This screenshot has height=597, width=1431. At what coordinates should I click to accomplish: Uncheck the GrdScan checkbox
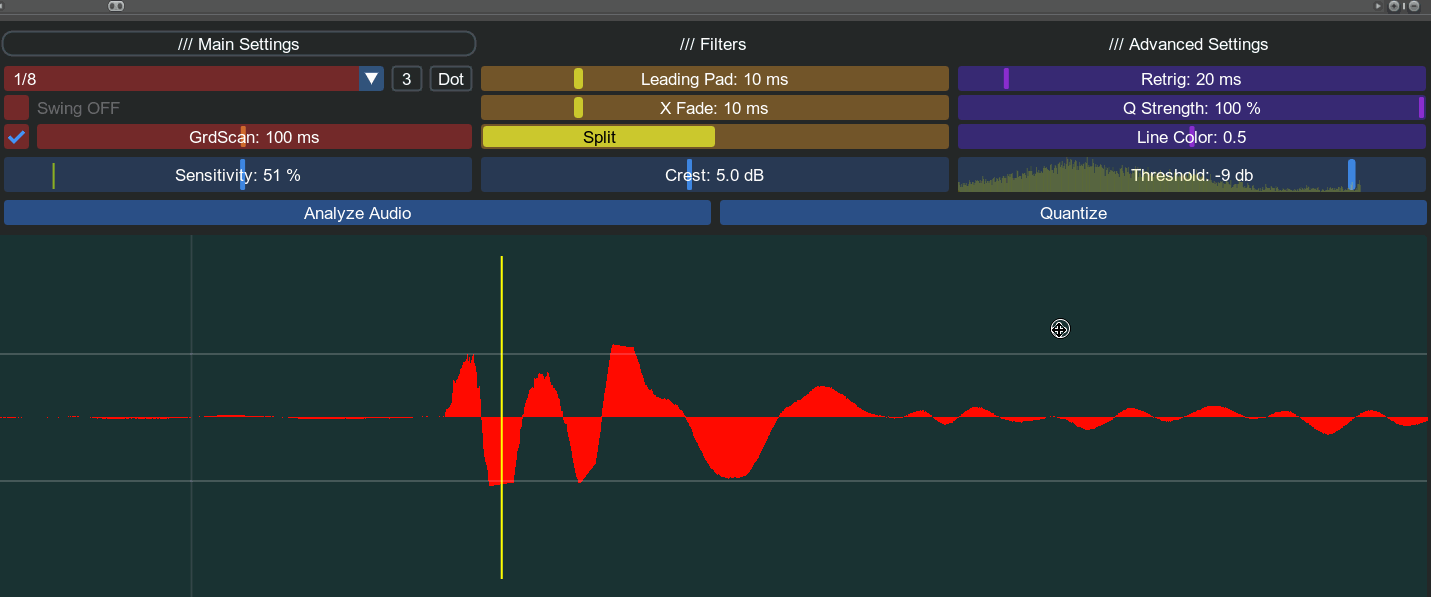pos(16,137)
